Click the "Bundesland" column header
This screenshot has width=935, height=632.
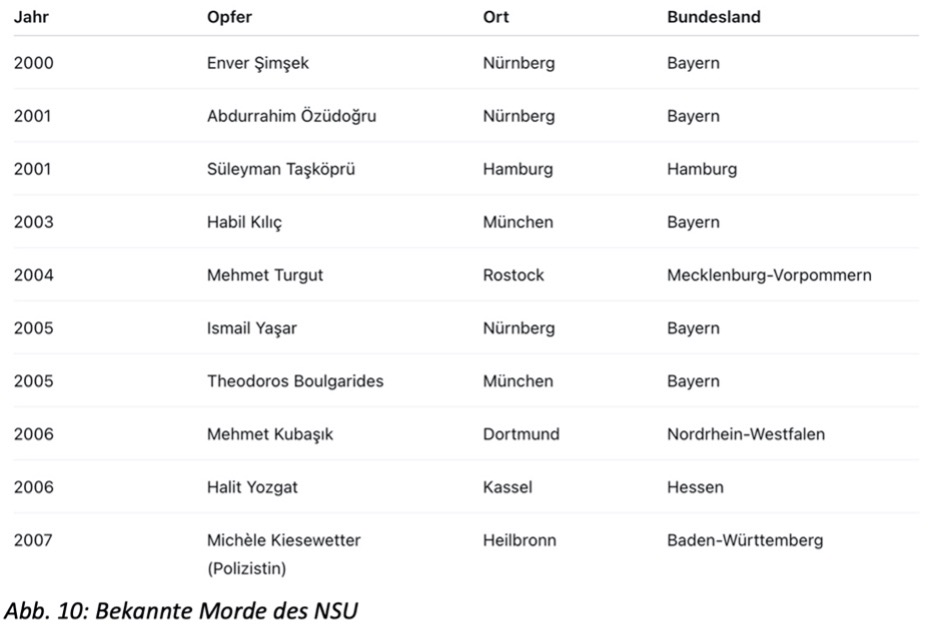coord(713,17)
